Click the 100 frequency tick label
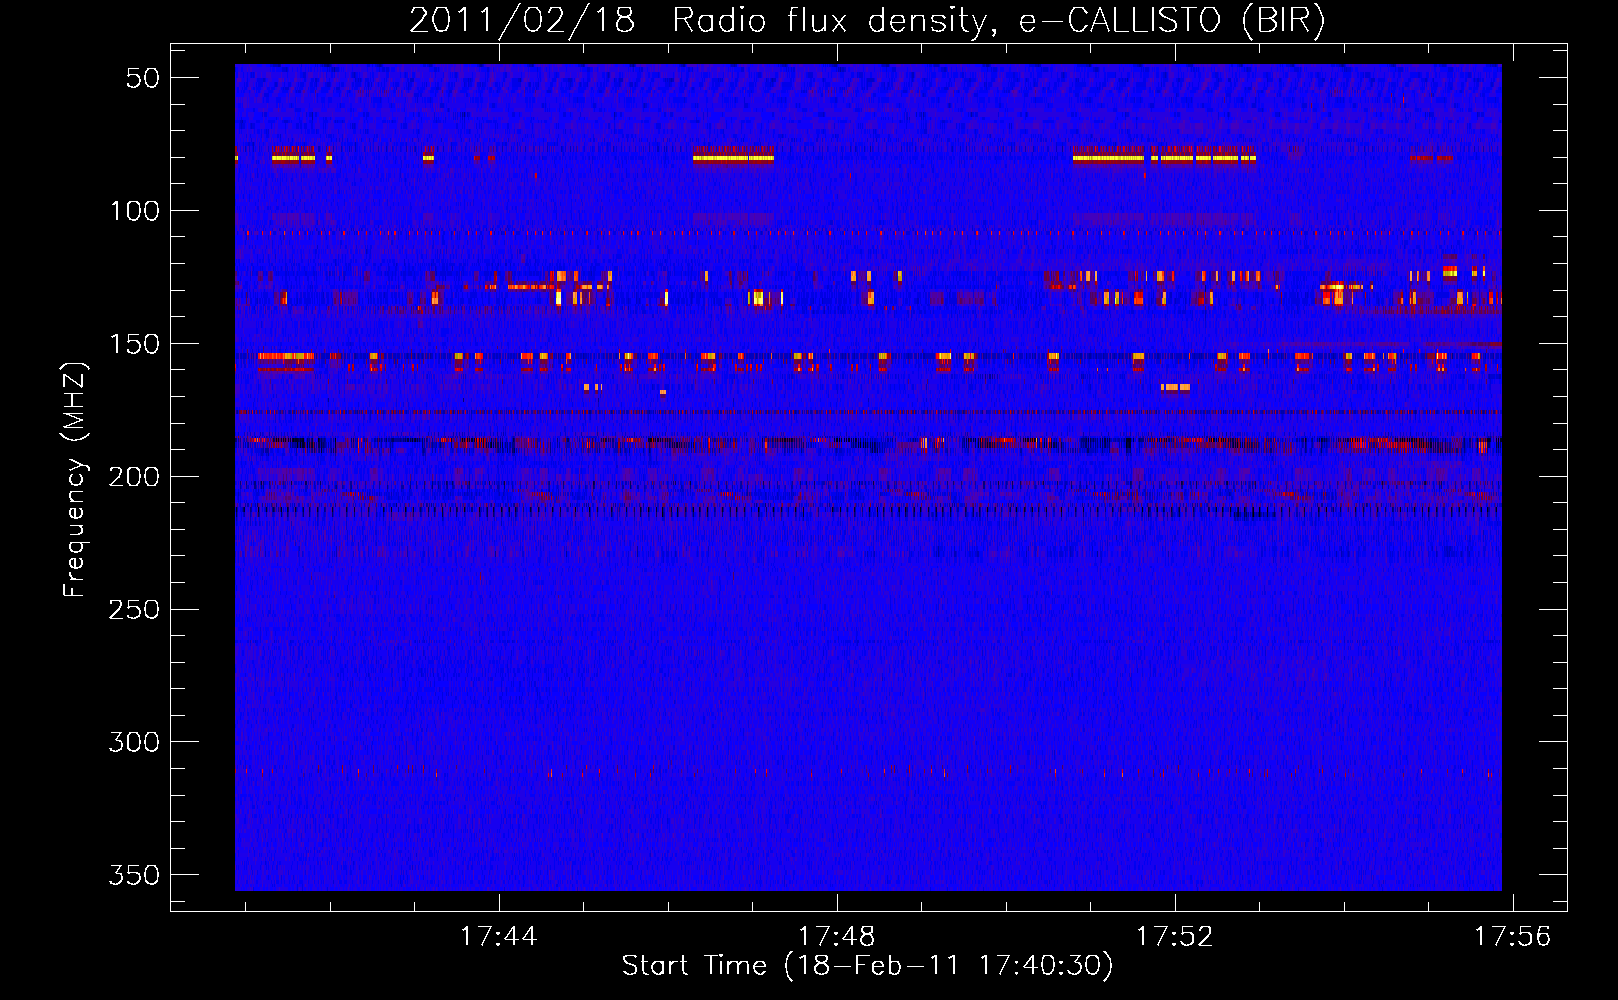The image size is (1618, 1000). tap(134, 211)
